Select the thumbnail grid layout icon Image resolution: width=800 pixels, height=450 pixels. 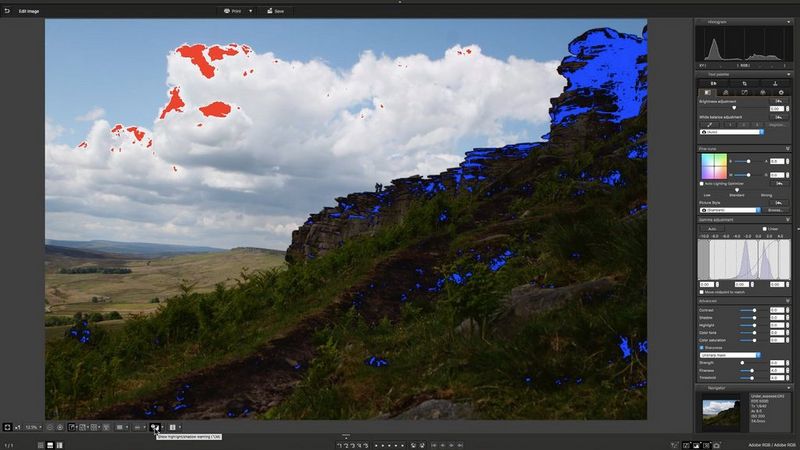point(40,445)
